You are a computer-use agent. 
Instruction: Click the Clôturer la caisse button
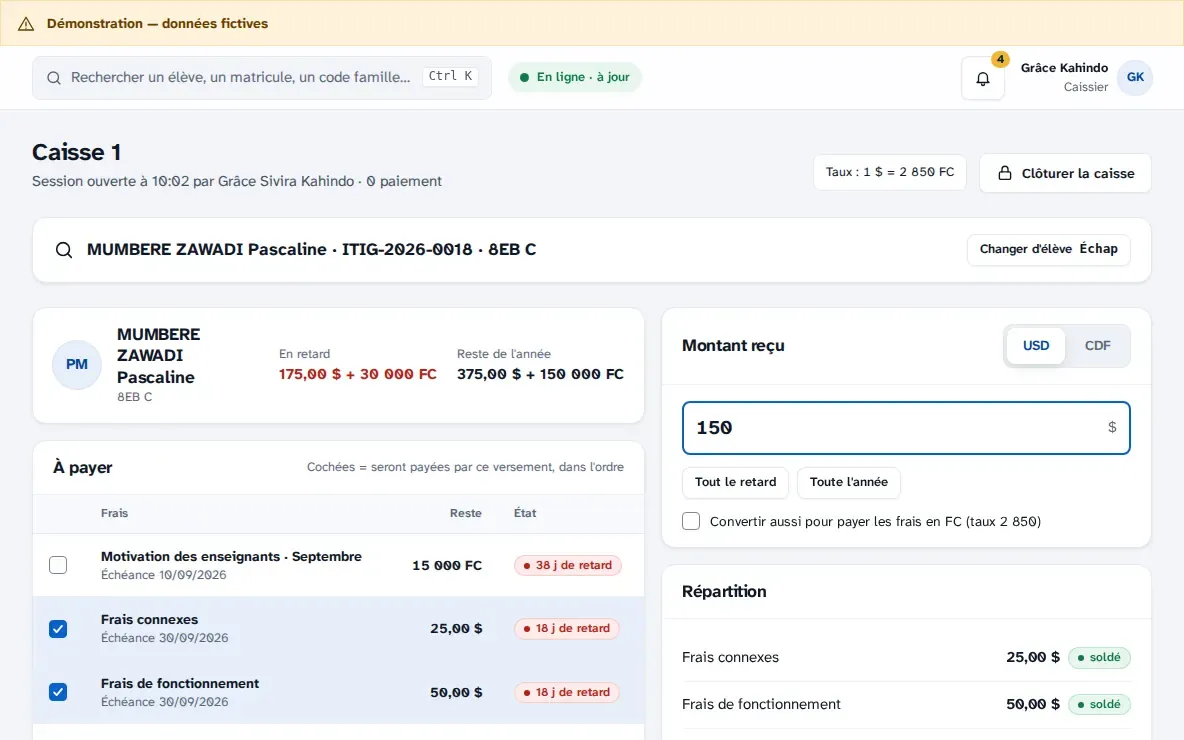click(x=1065, y=173)
